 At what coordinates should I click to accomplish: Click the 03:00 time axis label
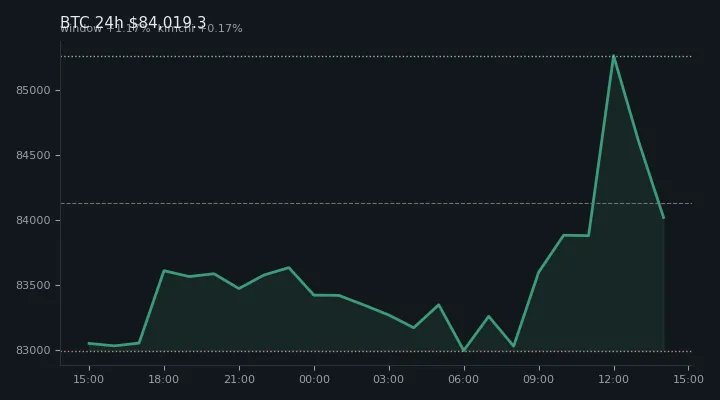pos(388,379)
